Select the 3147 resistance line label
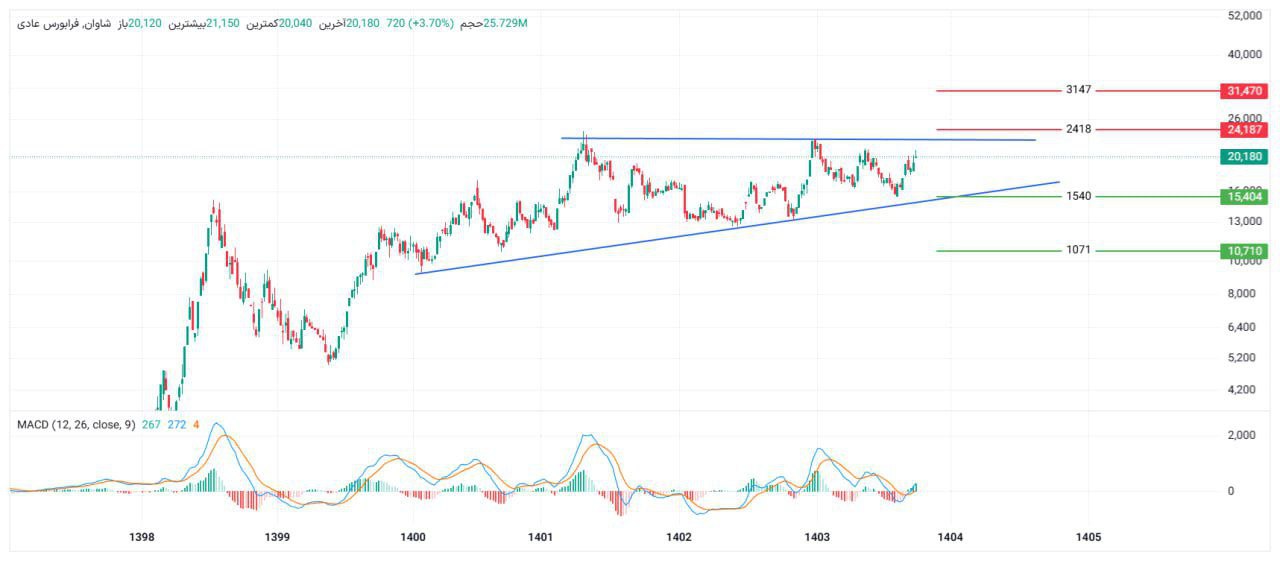This screenshot has height=561, width=1280. pos(1078,90)
